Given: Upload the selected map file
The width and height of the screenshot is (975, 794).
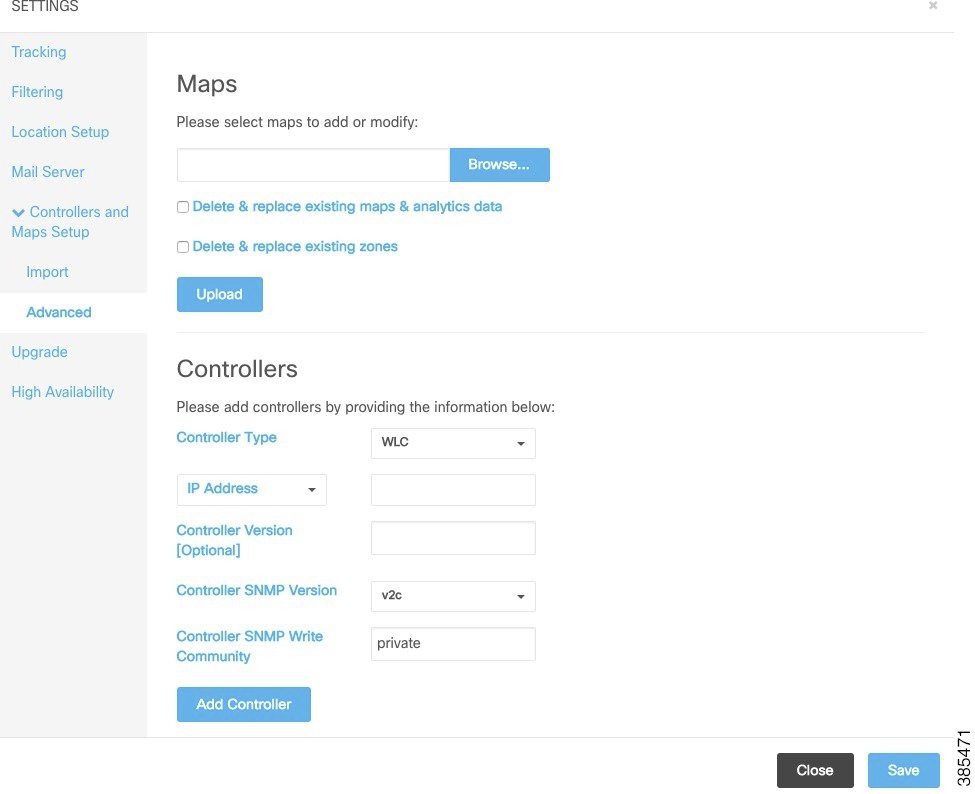Looking at the screenshot, I should pos(219,294).
